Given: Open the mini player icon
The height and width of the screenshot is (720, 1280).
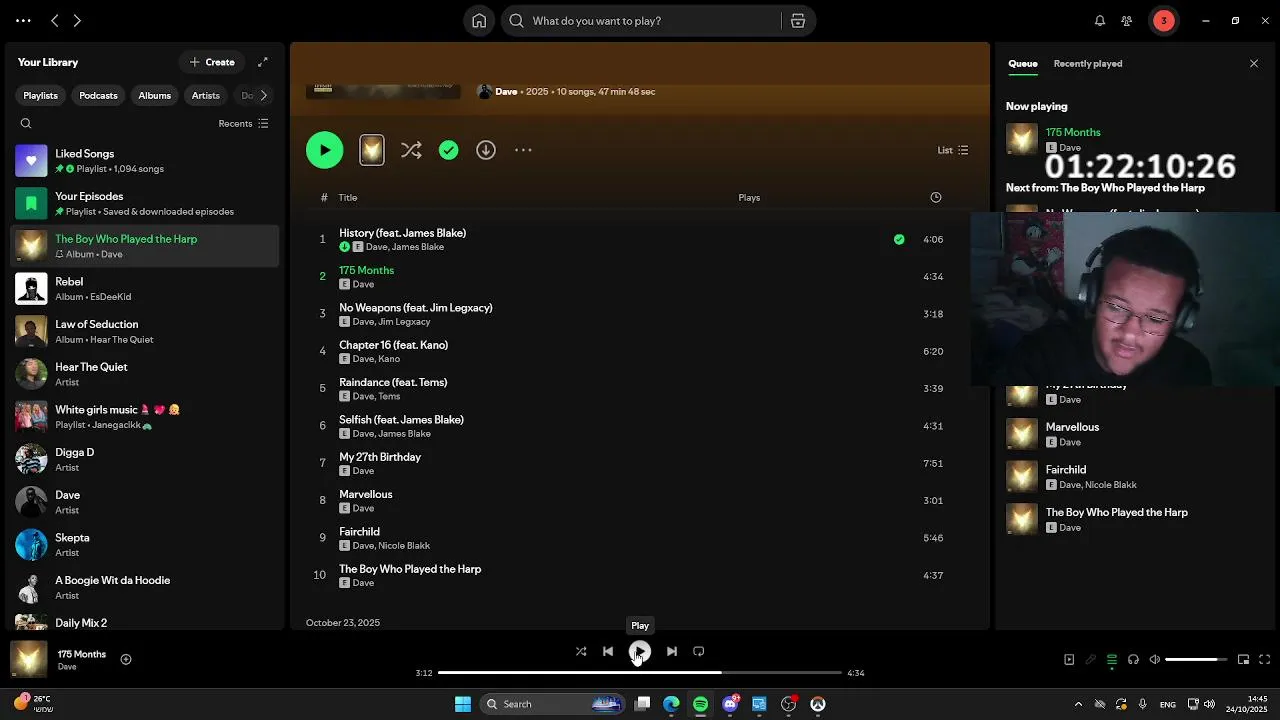Looking at the screenshot, I should click(1243, 659).
